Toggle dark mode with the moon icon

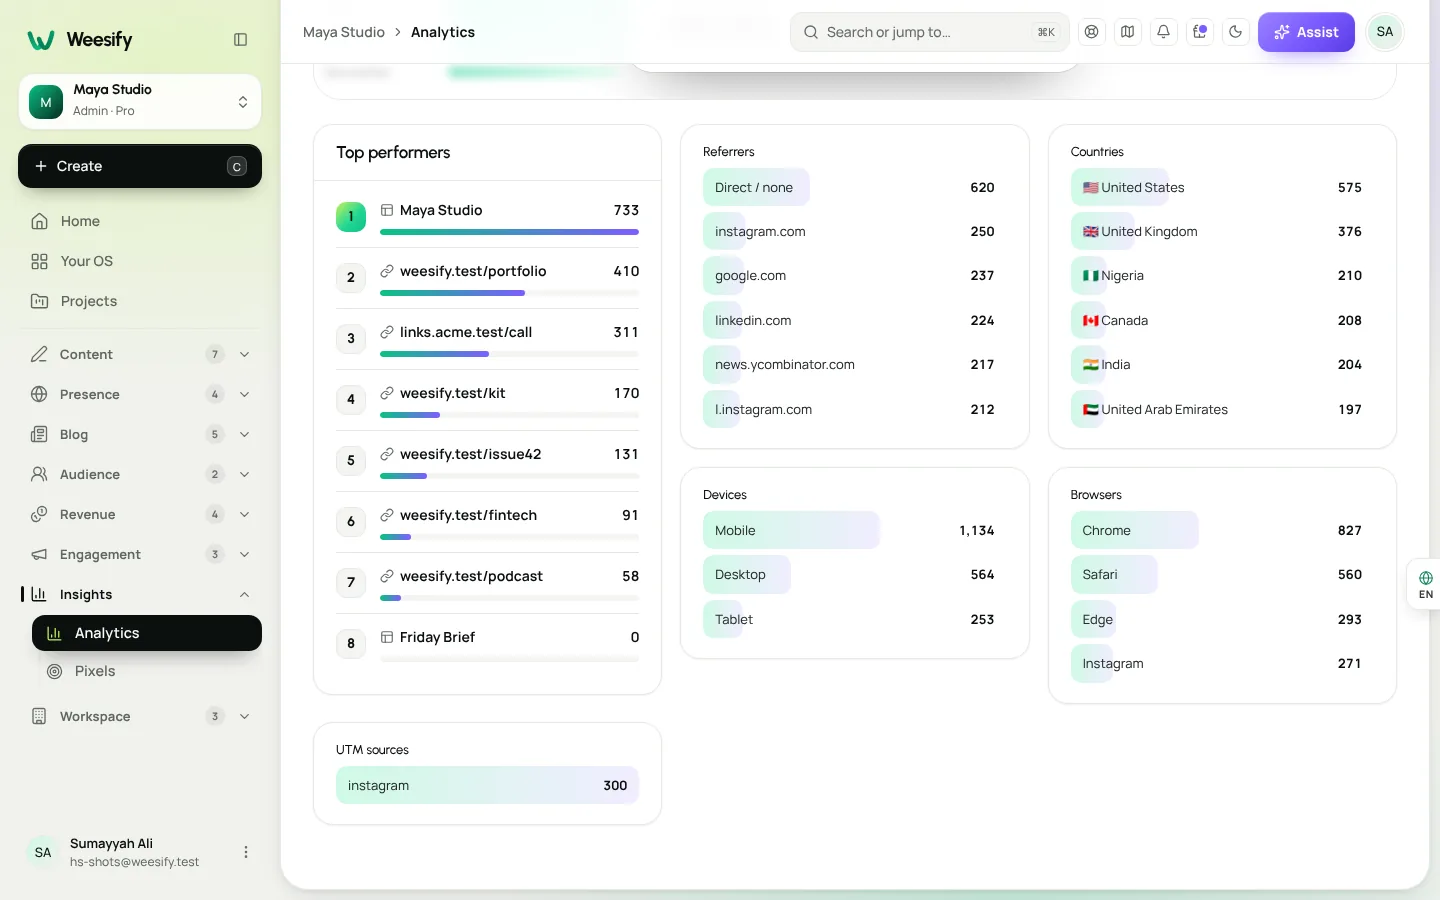[x=1236, y=32]
